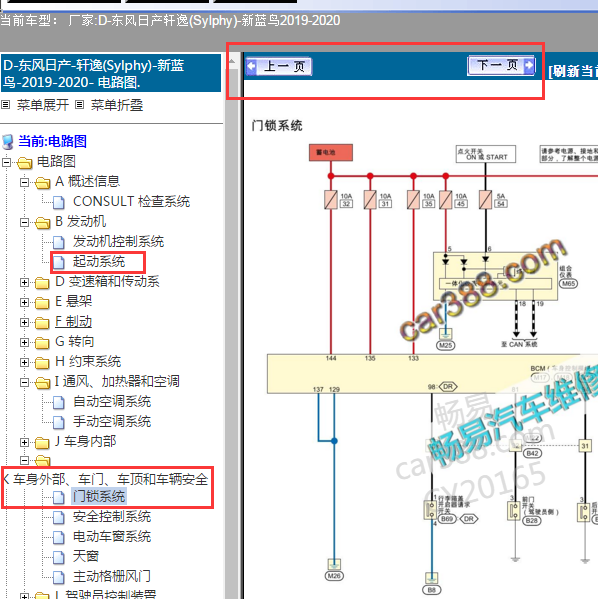The image size is (598, 599).
Task: Click the 菜单折叠 square icon
Action: (79, 104)
